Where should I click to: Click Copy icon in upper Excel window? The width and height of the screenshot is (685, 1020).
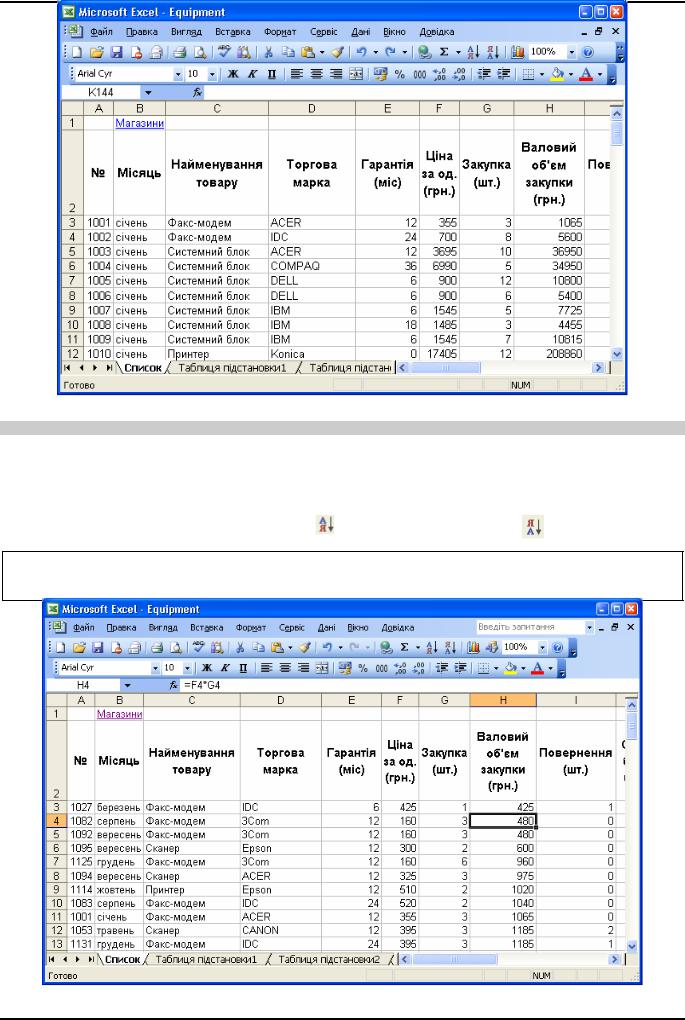tap(288, 51)
